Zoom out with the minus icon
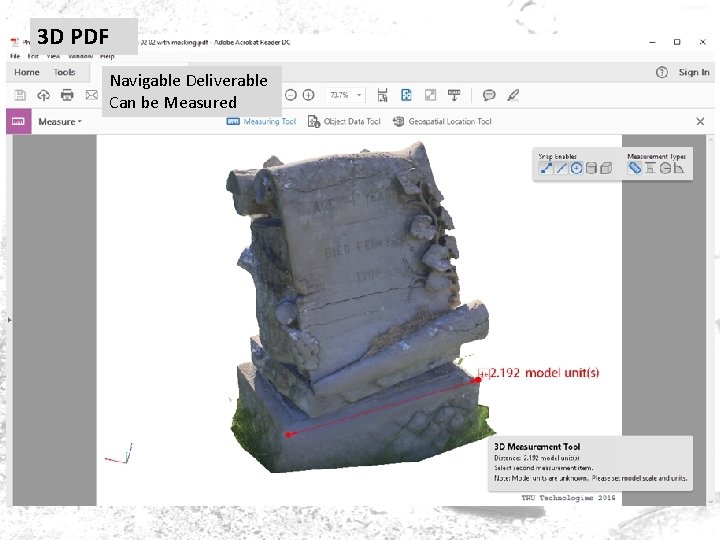The width and height of the screenshot is (720, 540). (x=291, y=95)
